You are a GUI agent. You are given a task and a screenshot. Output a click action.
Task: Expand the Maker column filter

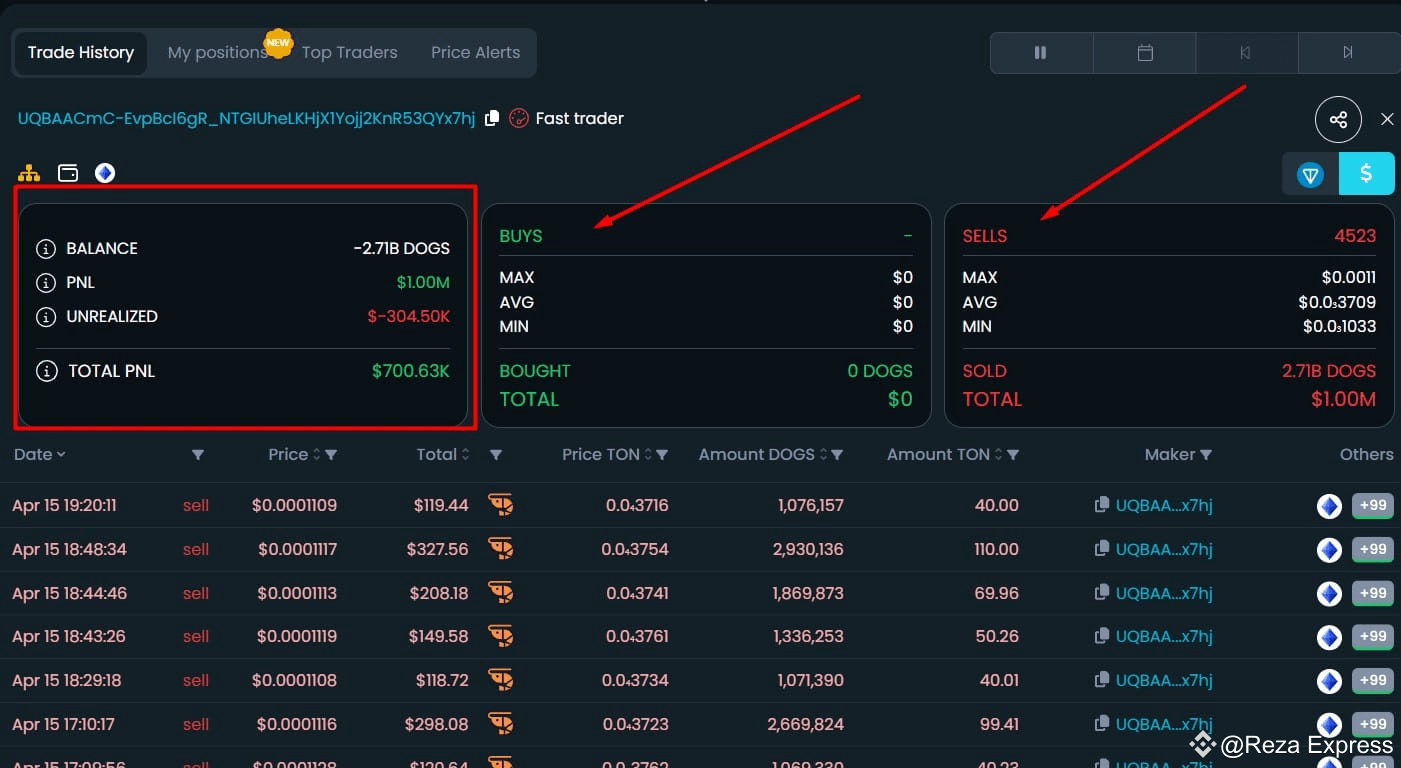coord(1206,454)
